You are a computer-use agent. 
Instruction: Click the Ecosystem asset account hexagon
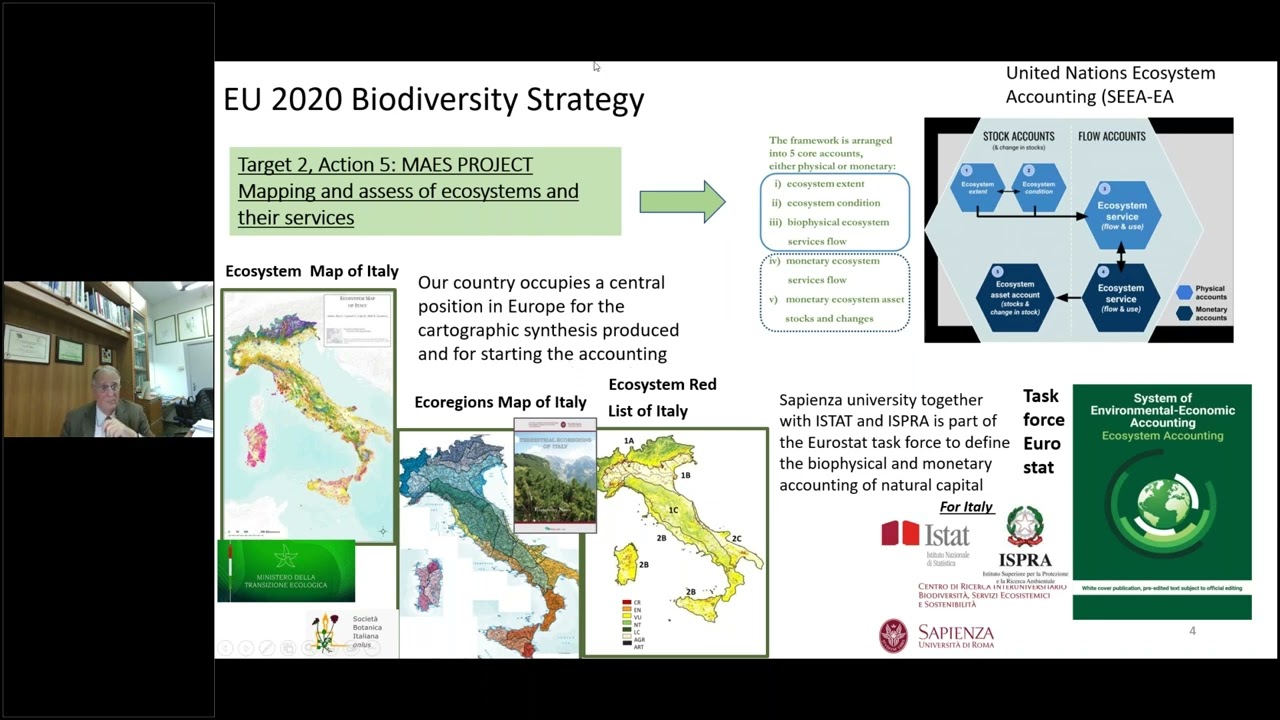1014,297
